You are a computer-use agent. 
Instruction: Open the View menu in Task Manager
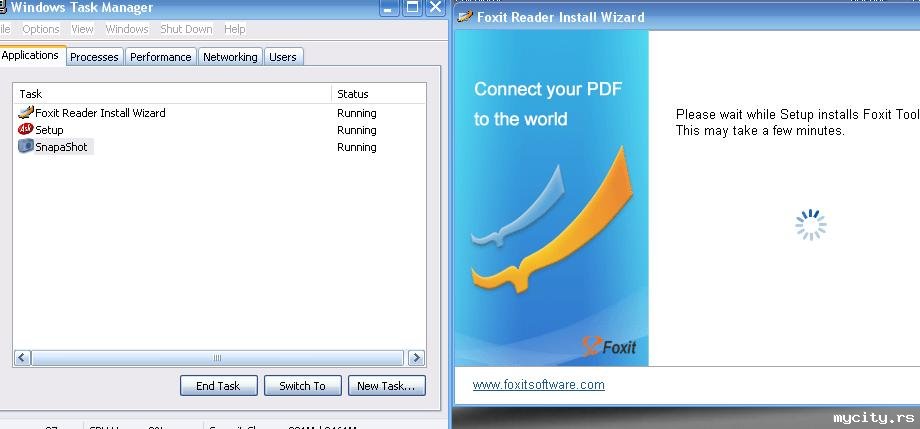[x=82, y=29]
